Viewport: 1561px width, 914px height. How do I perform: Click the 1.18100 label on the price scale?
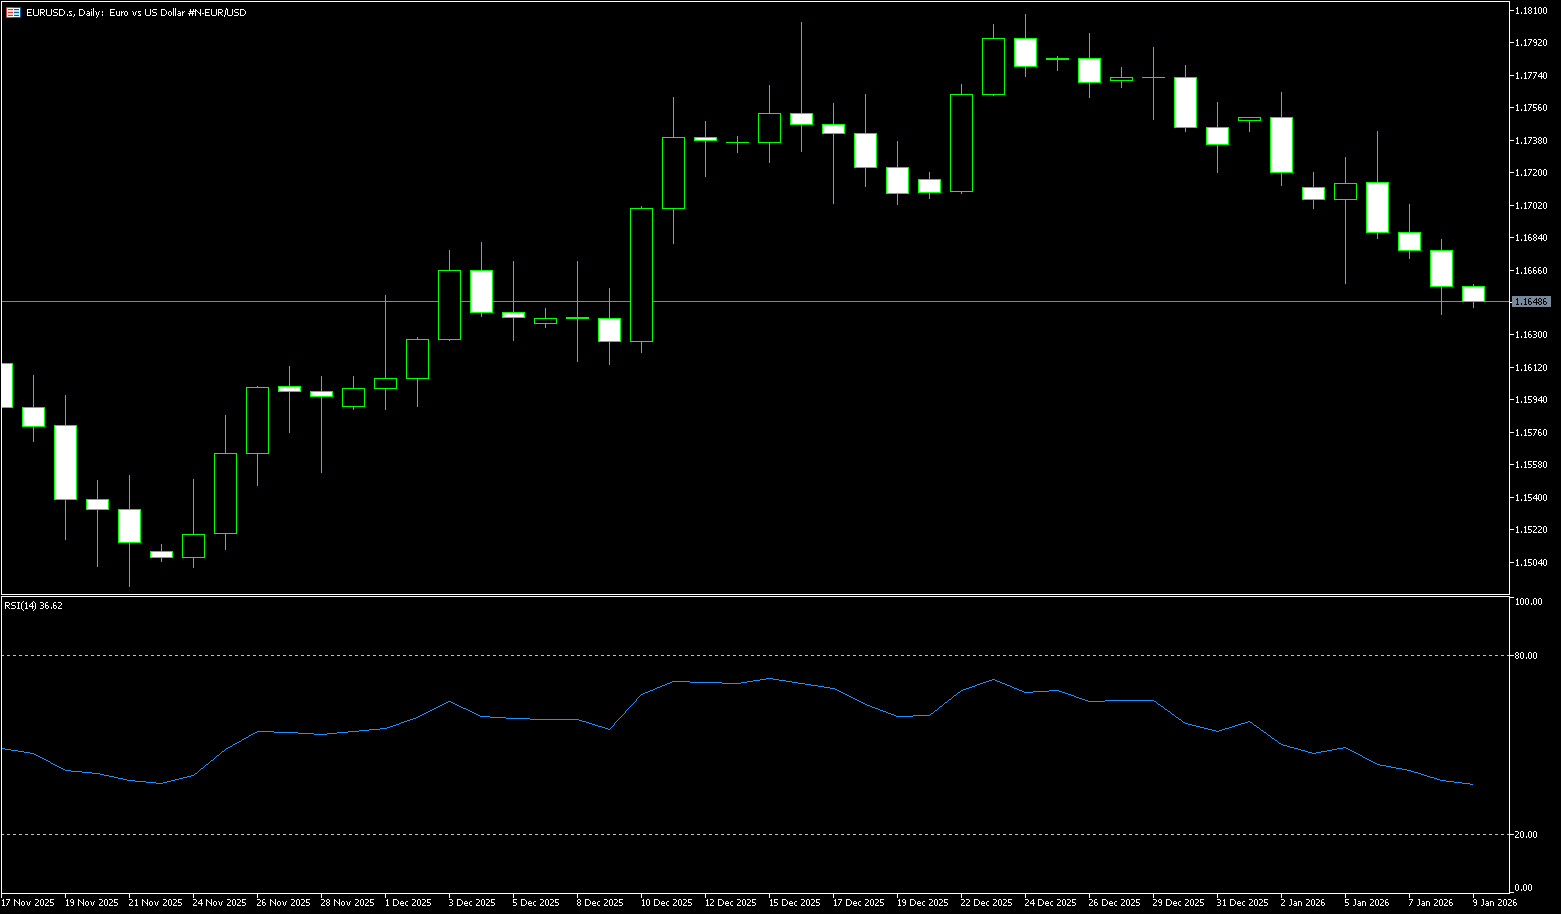[1532, 10]
